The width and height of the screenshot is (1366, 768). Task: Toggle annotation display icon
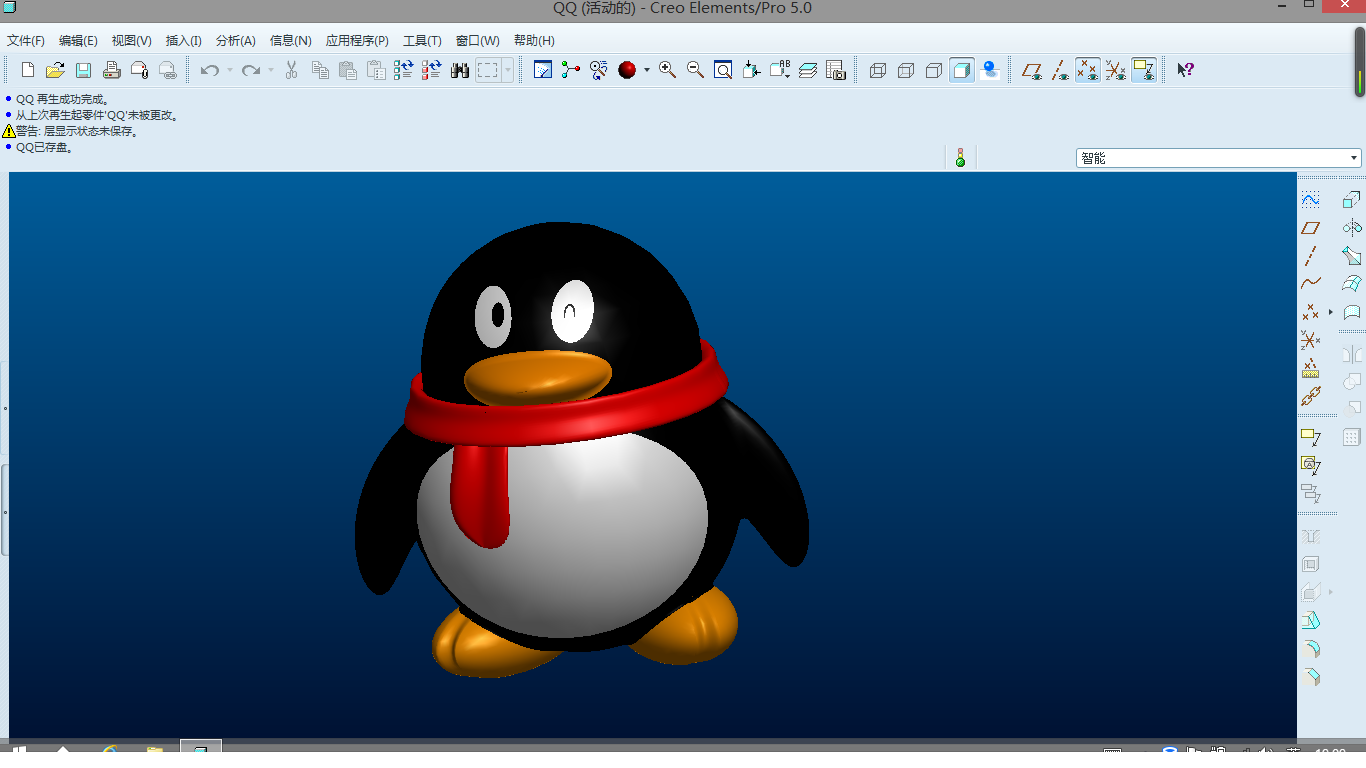click(1144, 70)
